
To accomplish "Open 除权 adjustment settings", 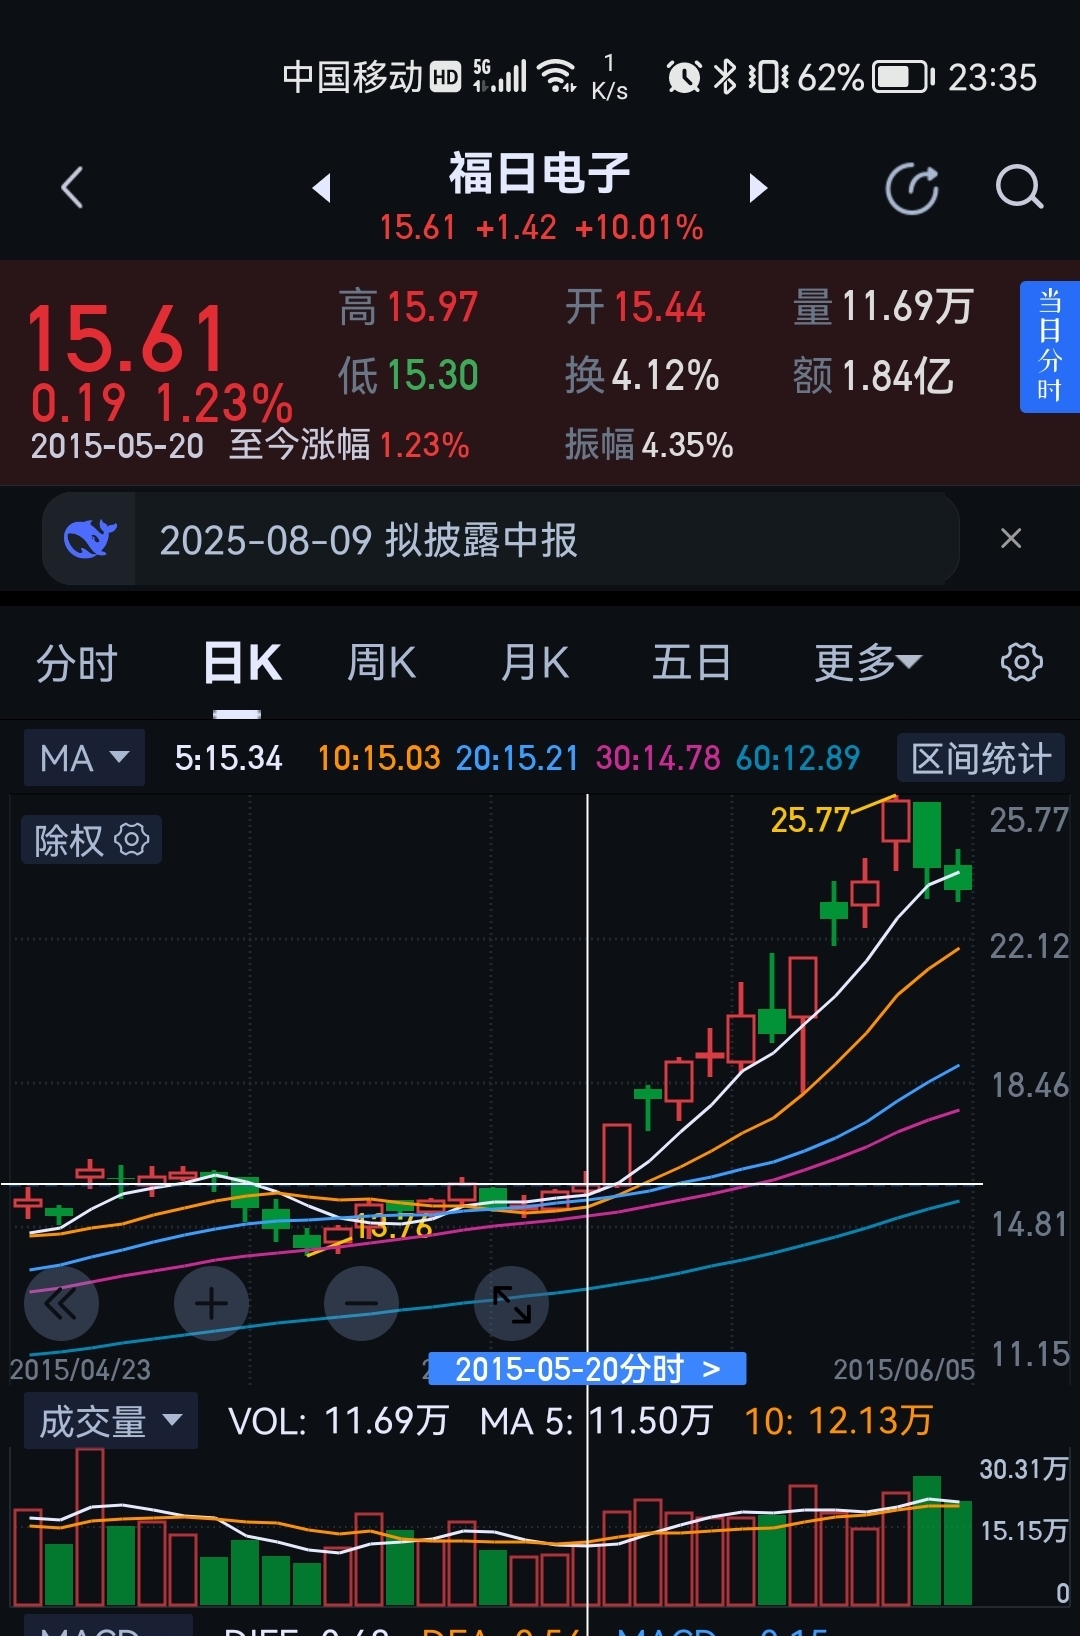I will point(91,840).
